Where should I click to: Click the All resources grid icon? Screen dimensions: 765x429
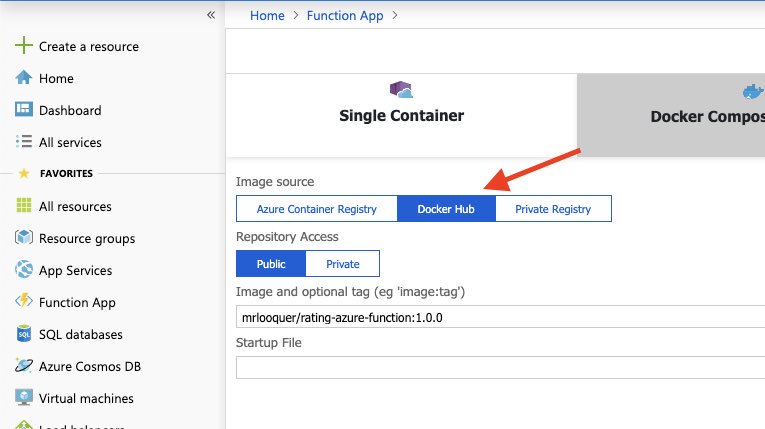point(23,205)
